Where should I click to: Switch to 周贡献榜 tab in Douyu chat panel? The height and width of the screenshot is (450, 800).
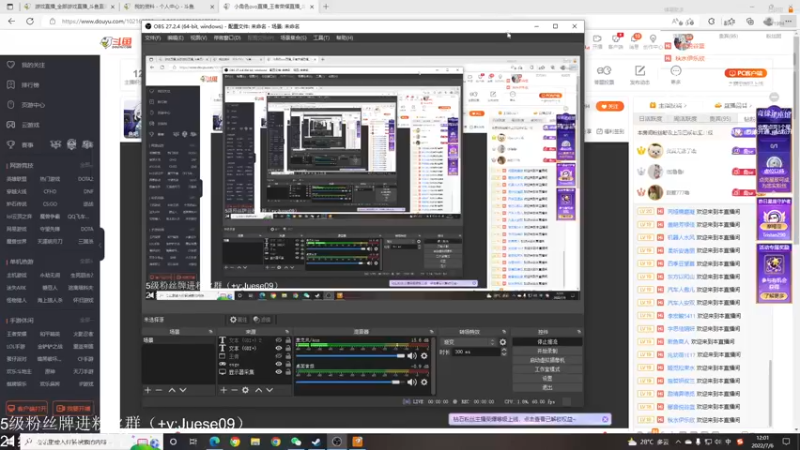pos(685,119)
